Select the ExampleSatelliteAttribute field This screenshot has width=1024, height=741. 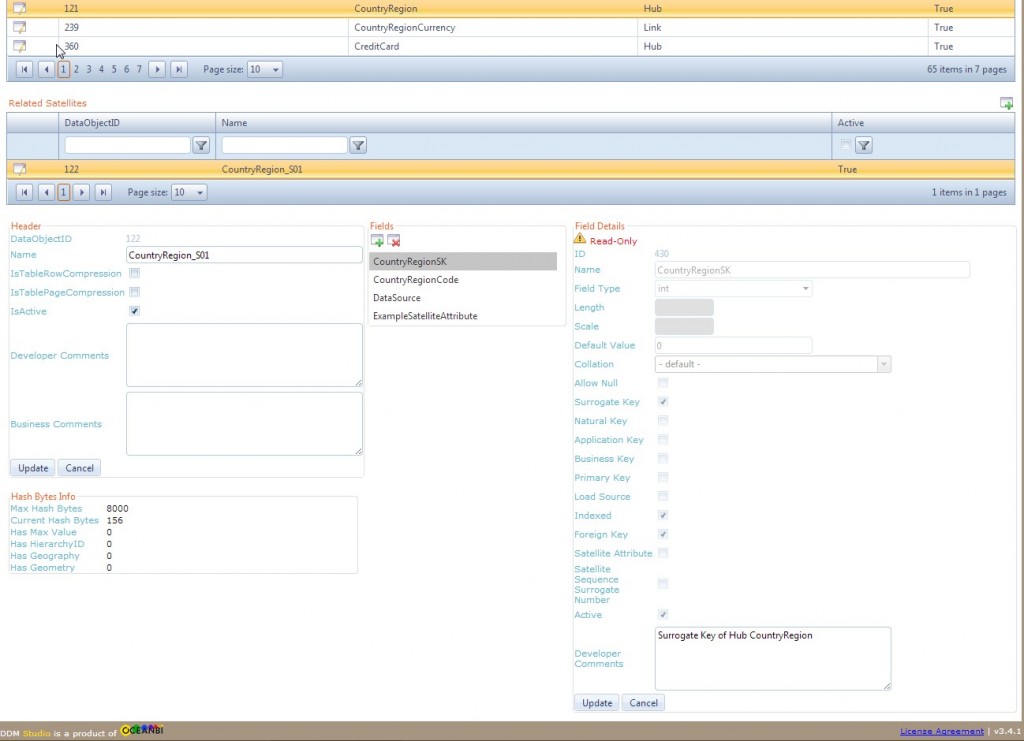(463, 316)
